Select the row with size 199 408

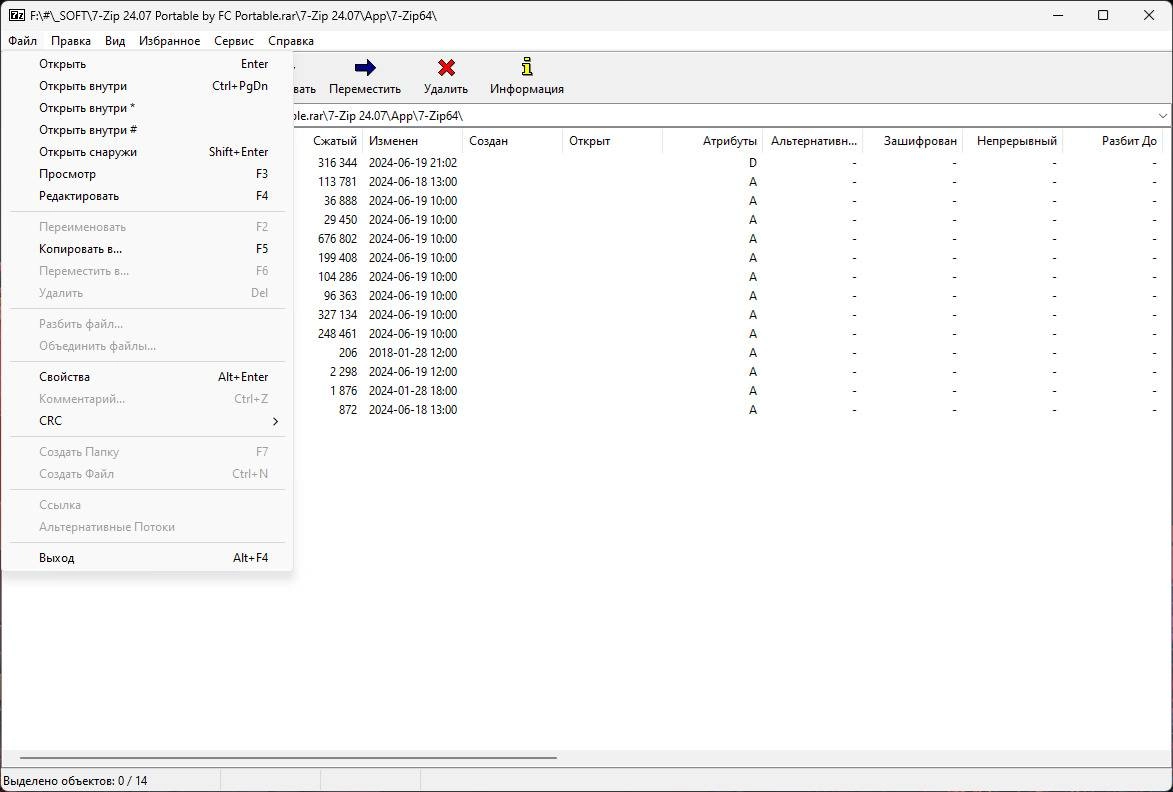click(728, 258)
